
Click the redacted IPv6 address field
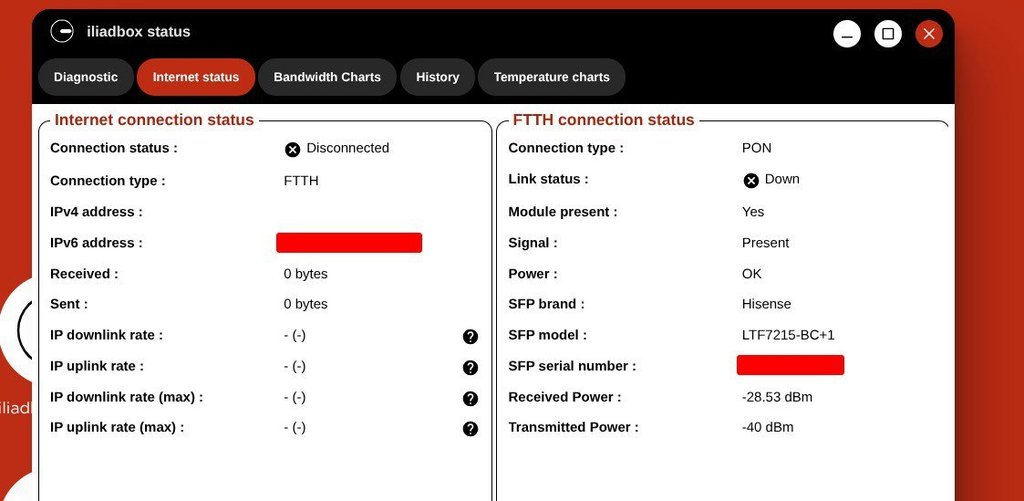(x=349, y=242)
